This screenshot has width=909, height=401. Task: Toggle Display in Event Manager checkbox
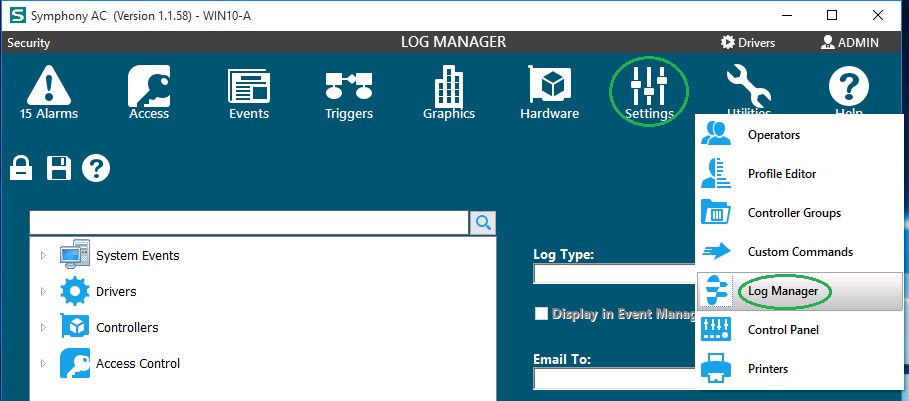coord(541,314)
